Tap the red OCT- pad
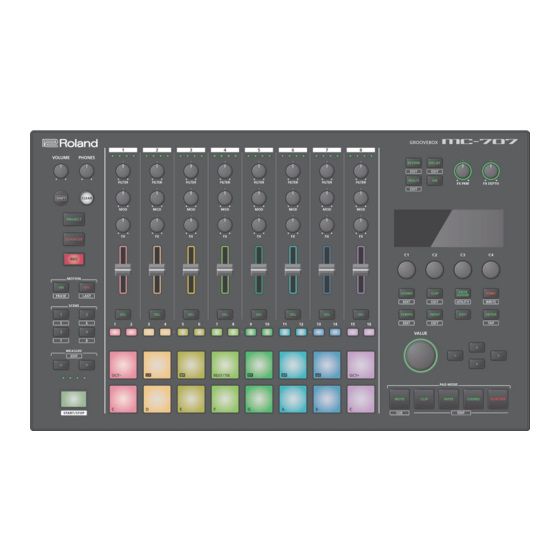 click(x=123, y=365)
